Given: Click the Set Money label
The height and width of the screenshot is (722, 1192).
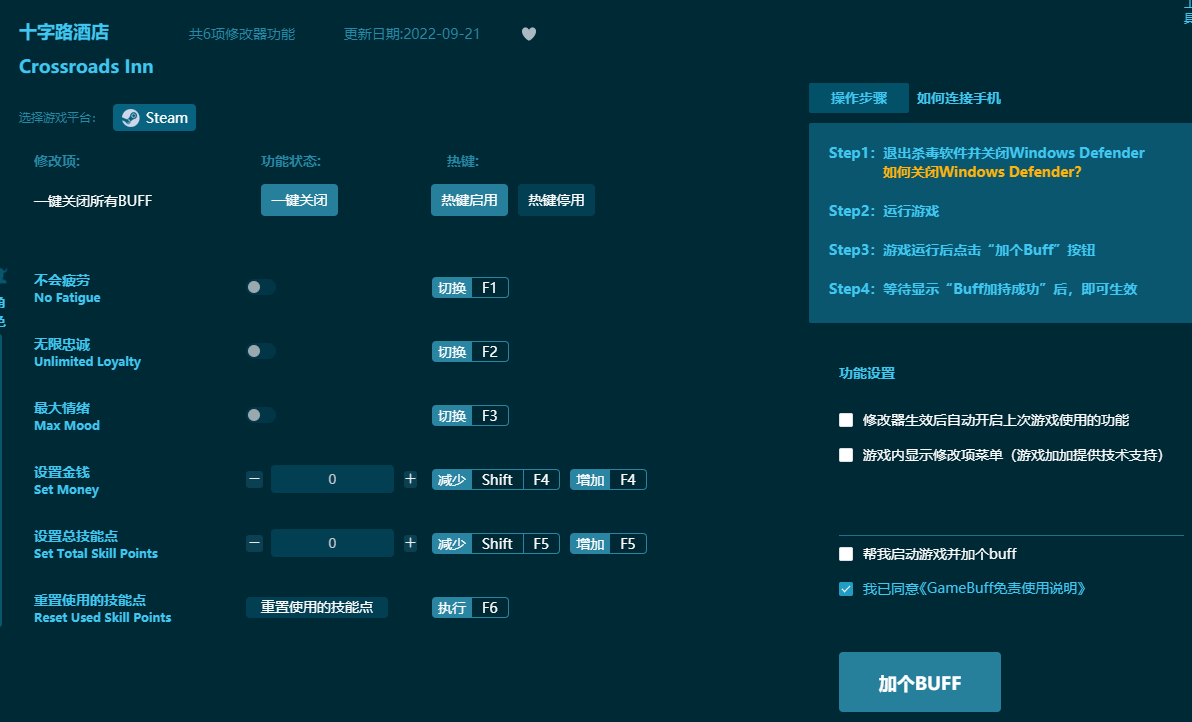Looking at the screenshot, I should (66, 489).
